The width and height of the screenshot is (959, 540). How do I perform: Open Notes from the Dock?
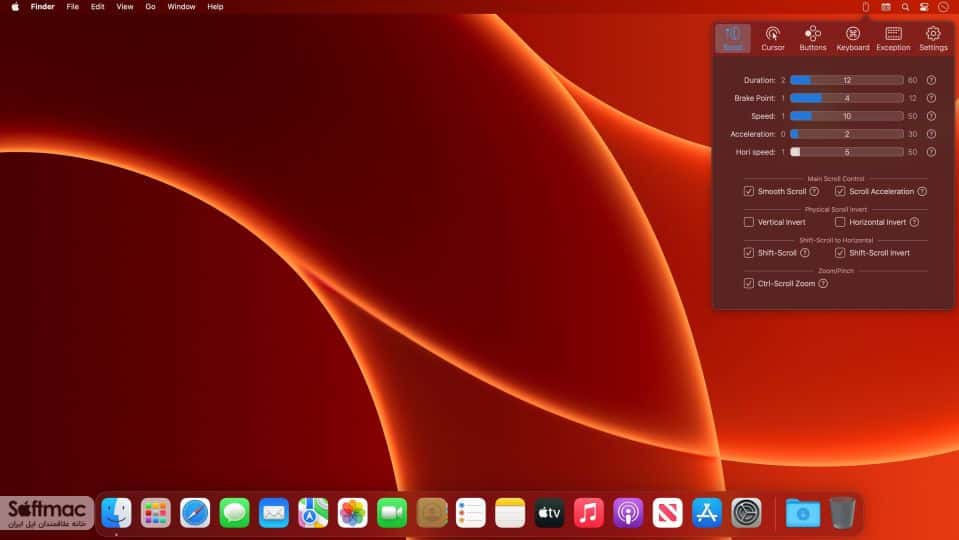[510, 512]
